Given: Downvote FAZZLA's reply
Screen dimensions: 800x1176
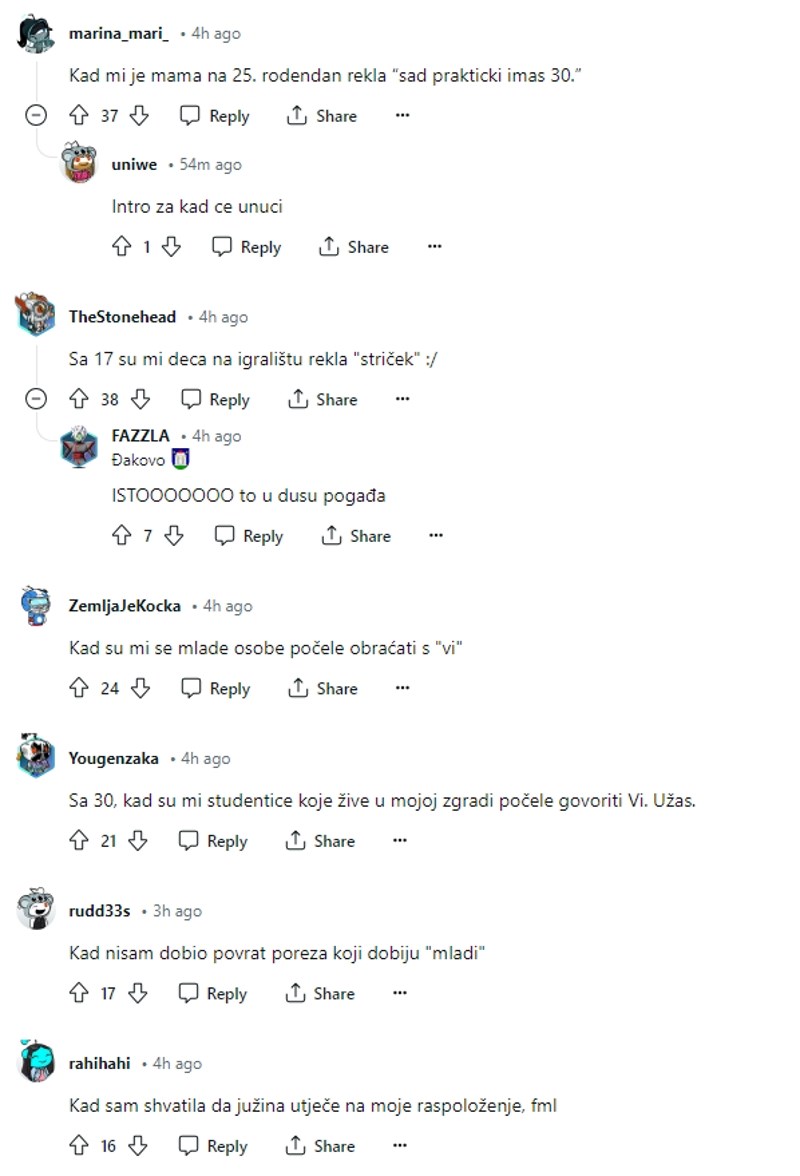Looking at the screenshot, I should click(x=174, y=536).
